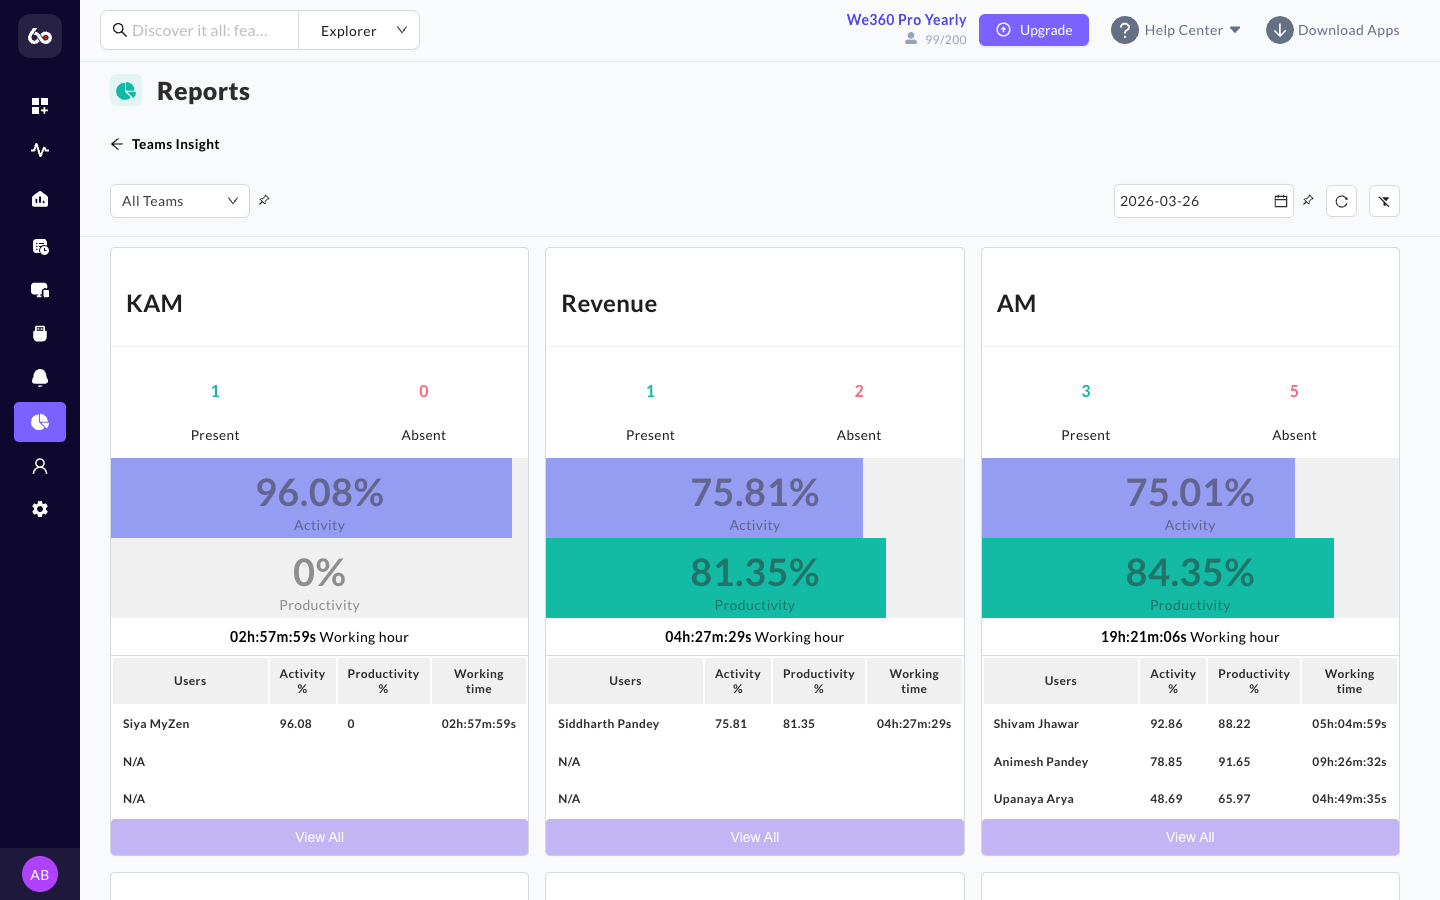Viewport: 1440px width, 900px height.
Task: Refresh the report data
Action: (x=1341, y=201)
